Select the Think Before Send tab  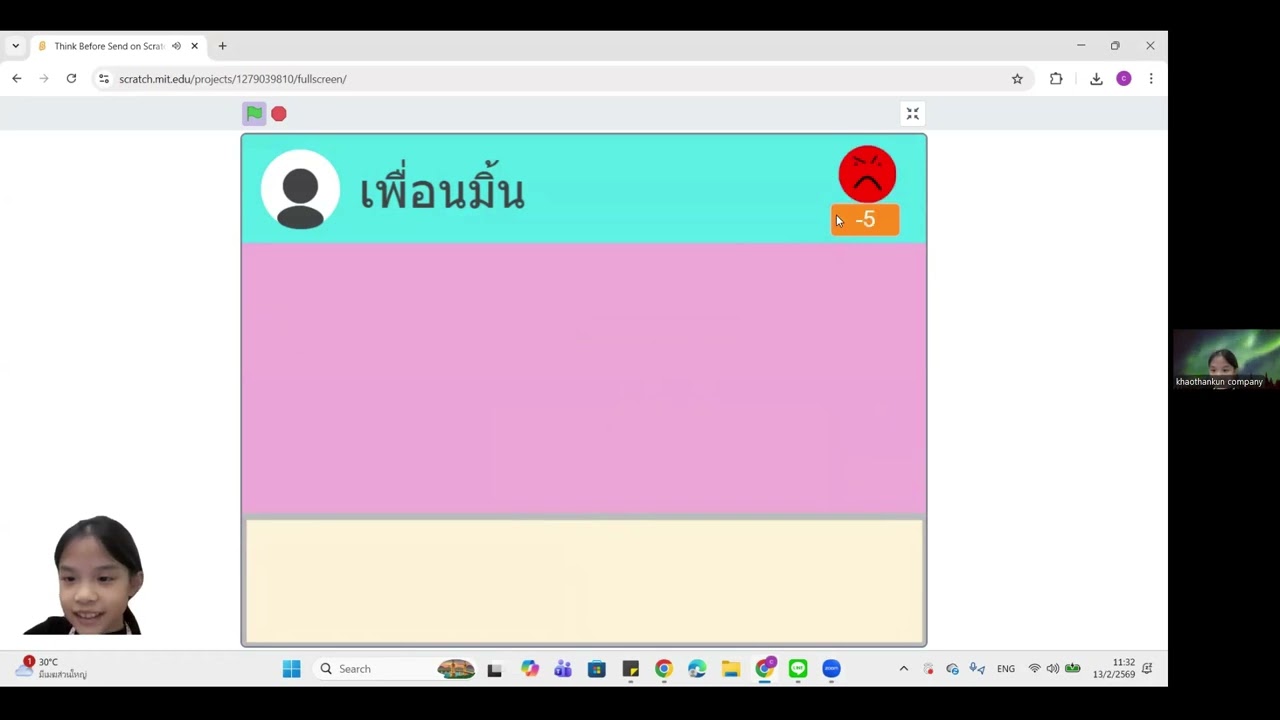[118, 46]
